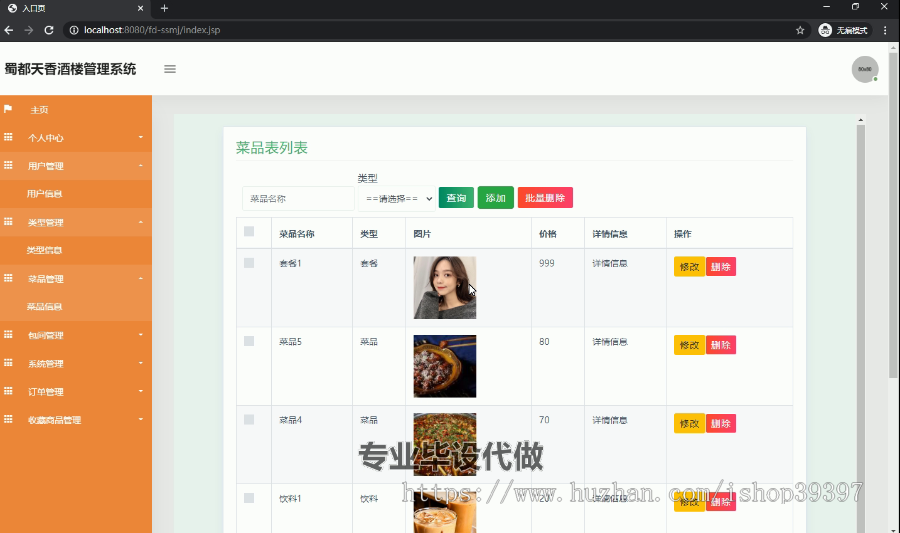Image resolution: width=900 pixels, height=533 pixels.
Task: Click the red 批量删除 button
Action: tap(545, 198)
